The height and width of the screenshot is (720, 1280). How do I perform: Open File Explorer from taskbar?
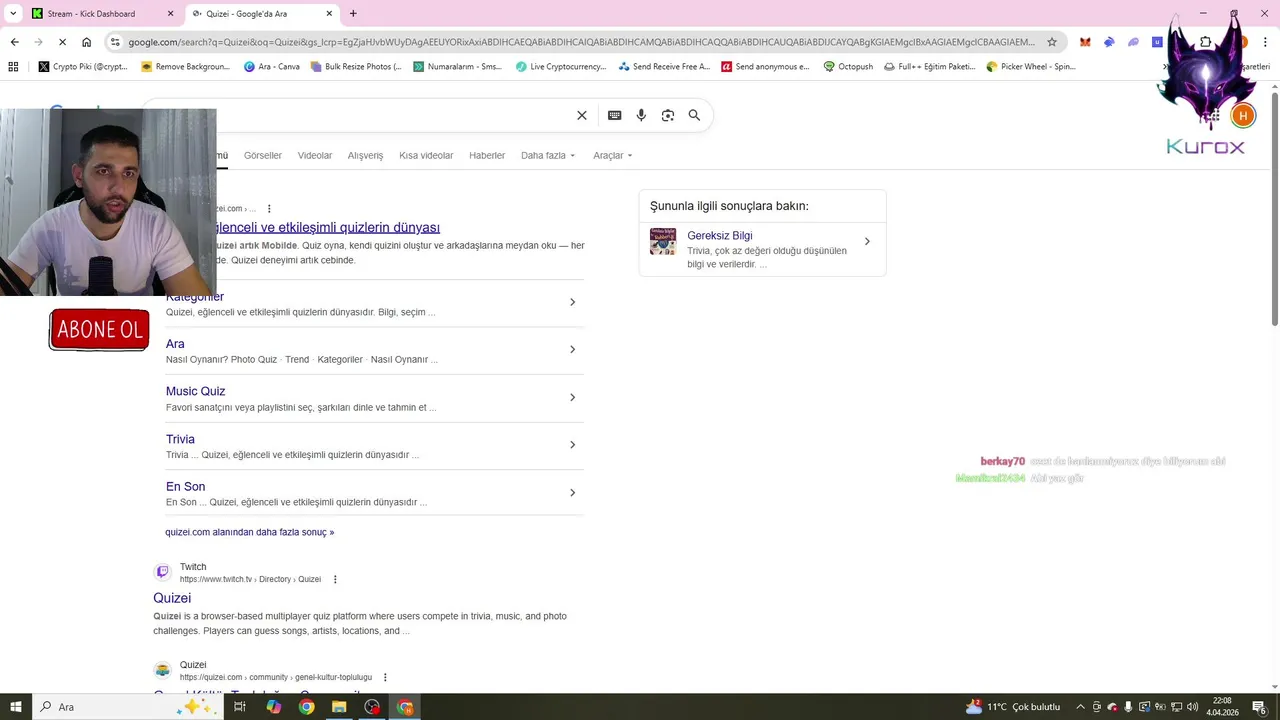tap(339, 706)
